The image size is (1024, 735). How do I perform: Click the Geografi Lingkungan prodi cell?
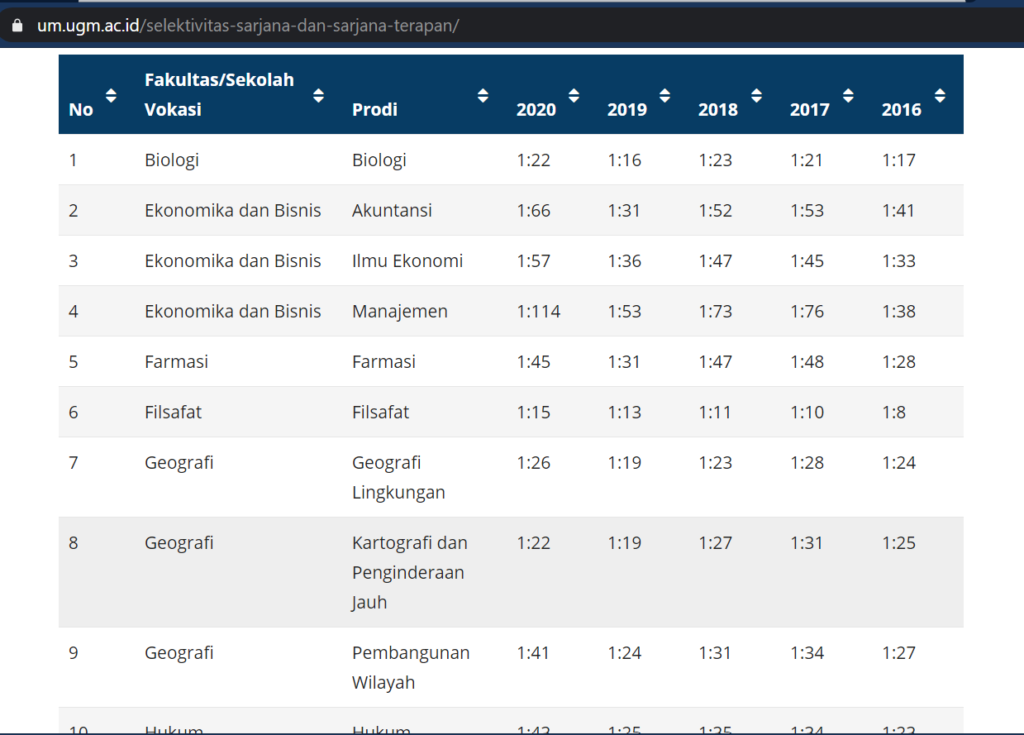(398, 477)
